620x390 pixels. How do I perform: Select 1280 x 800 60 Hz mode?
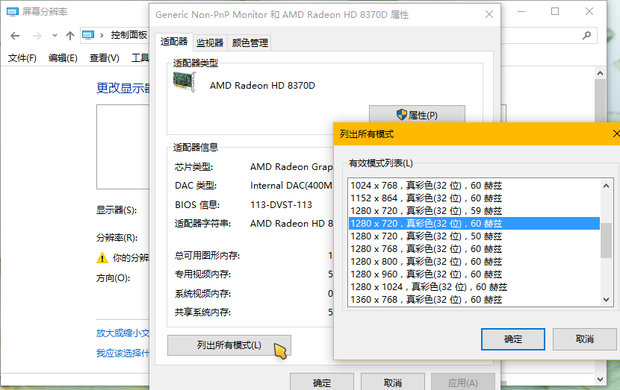474,261
